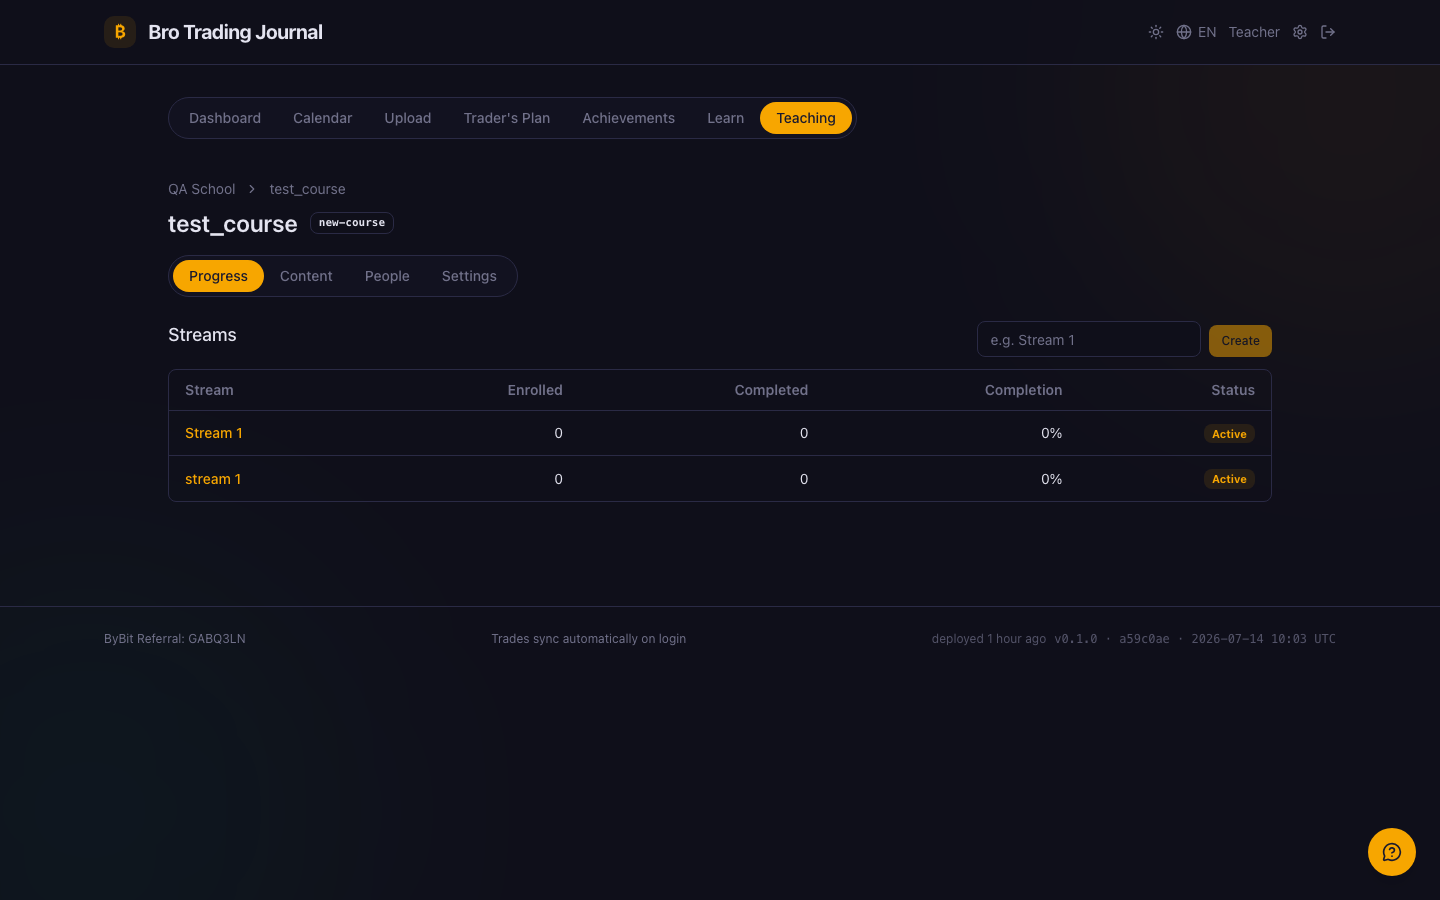This screenshot has width=1440, height=900.
Task: Open settings via the gear icon
Action: pyautogui.click(x=1300, y=32)
